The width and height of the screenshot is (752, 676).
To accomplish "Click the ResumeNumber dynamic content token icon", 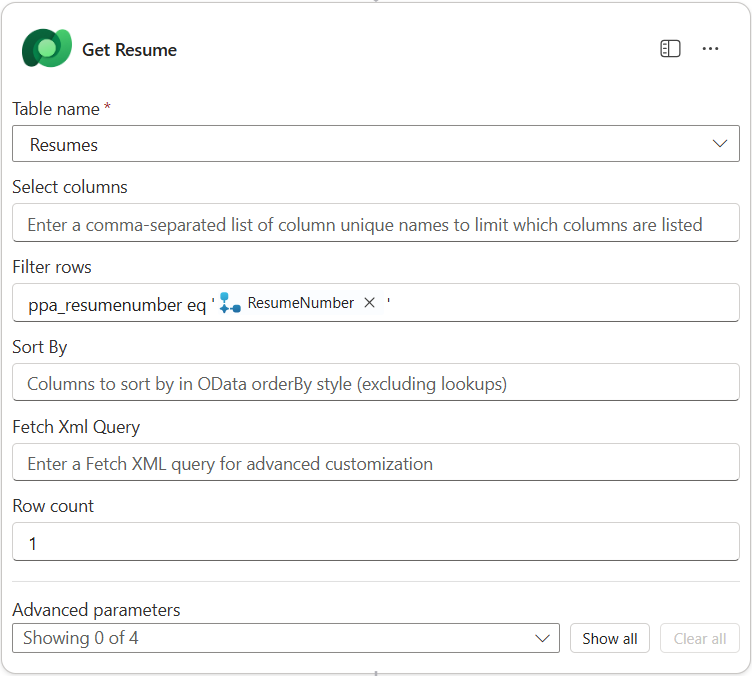I will (231, 303).
